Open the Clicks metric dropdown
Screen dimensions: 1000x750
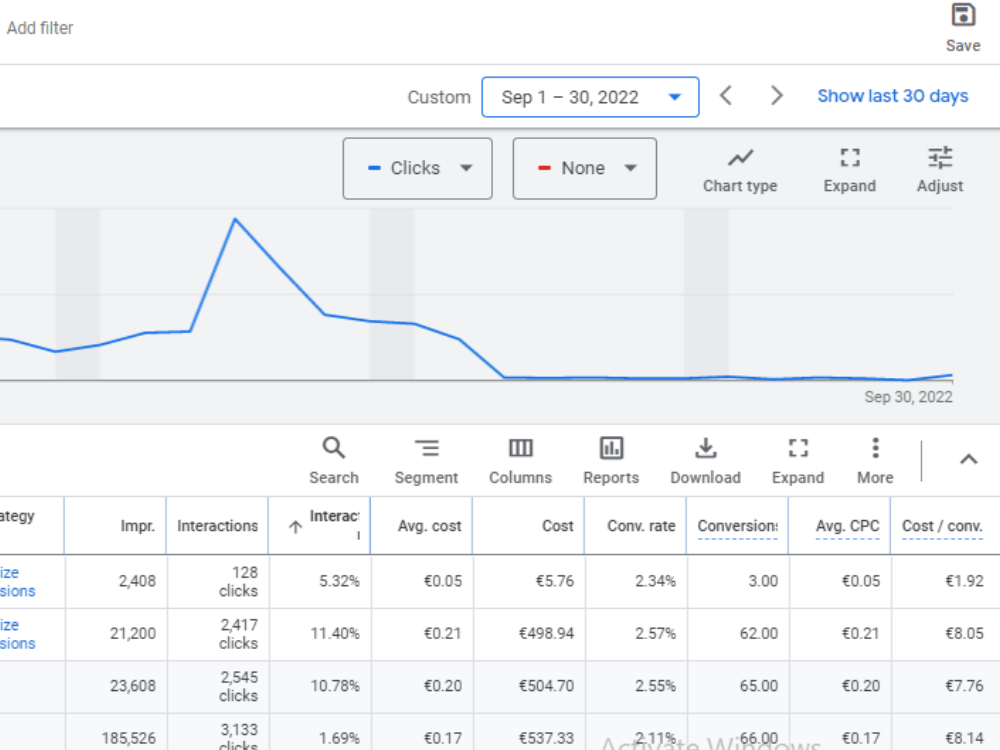[418, 168]
